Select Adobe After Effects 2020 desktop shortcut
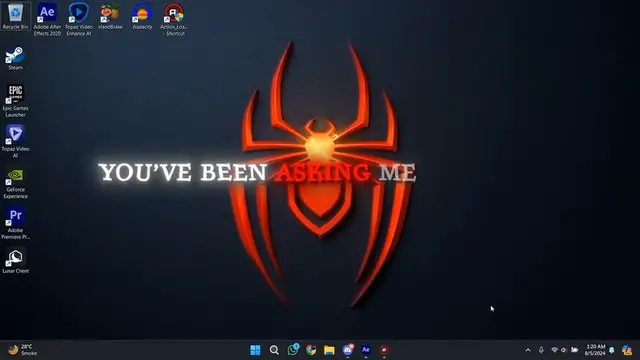 [47, 19]
